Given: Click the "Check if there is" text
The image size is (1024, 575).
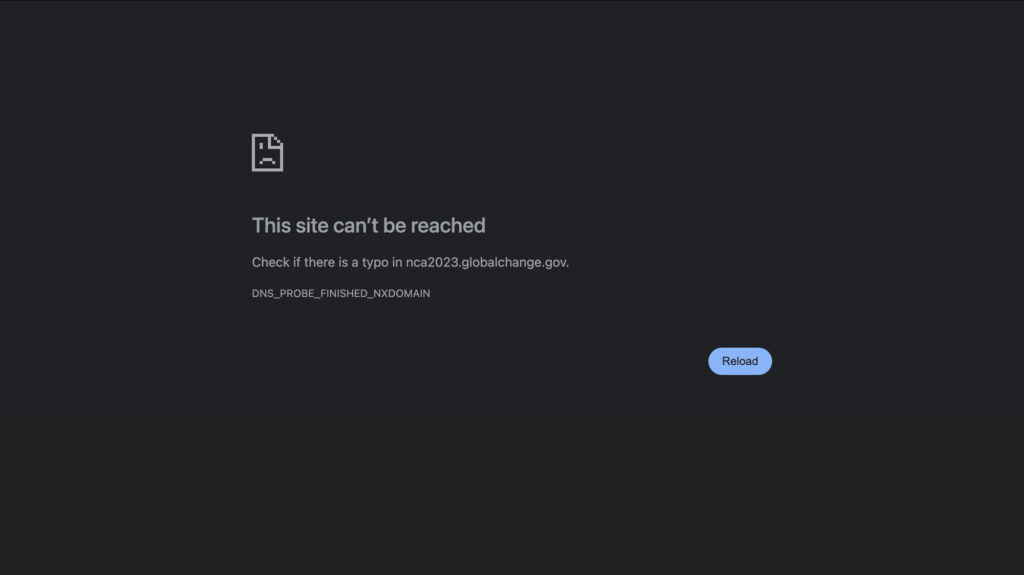Looking at the screenshot, I should [300, 263].
